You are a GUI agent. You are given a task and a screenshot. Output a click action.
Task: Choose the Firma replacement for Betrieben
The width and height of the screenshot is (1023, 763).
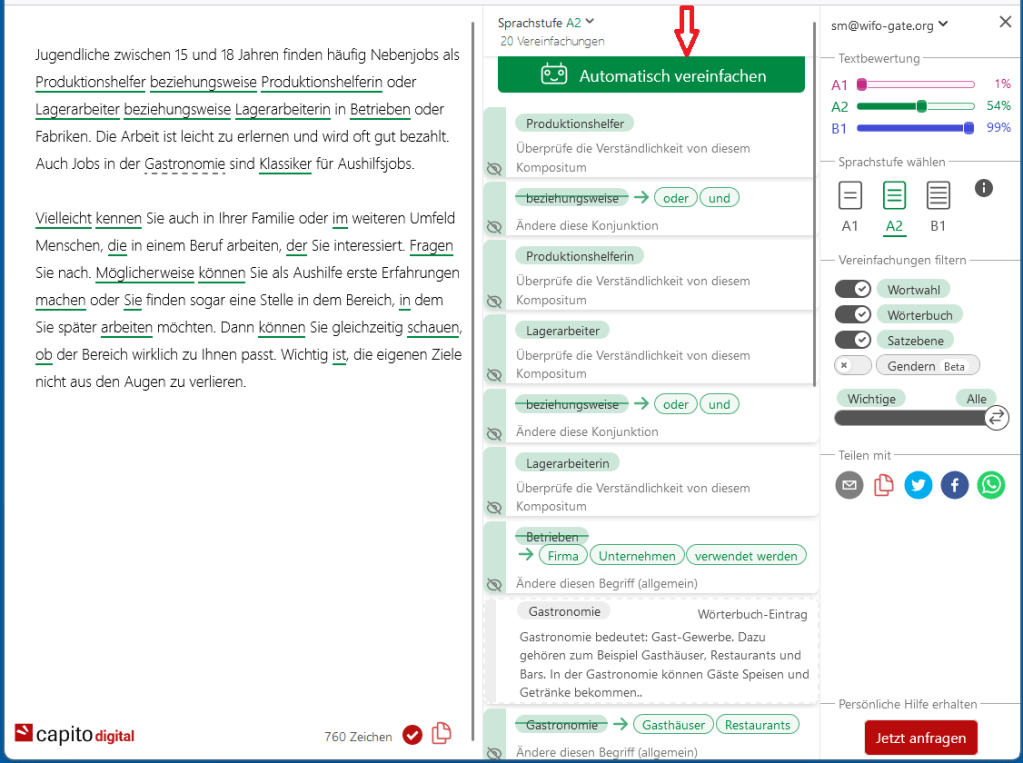(x=563, y=556)
